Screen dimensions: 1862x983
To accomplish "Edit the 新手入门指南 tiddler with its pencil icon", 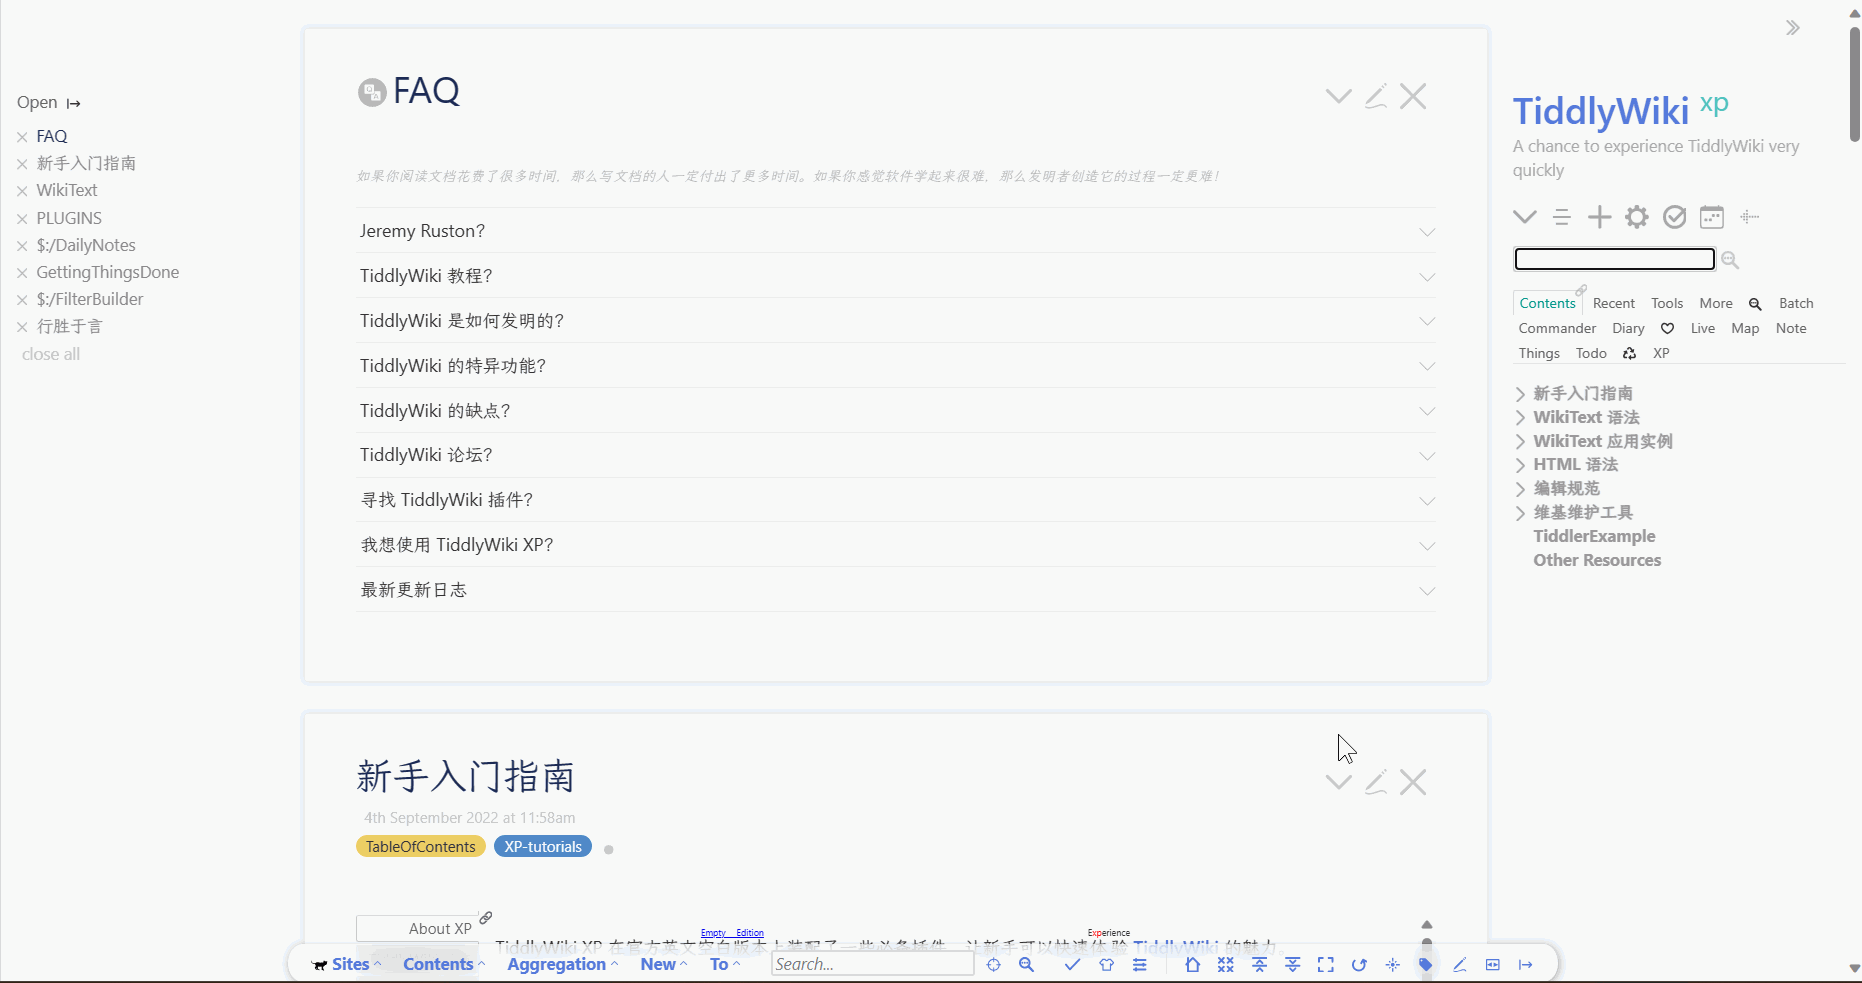I will (x=1376, y=782).
